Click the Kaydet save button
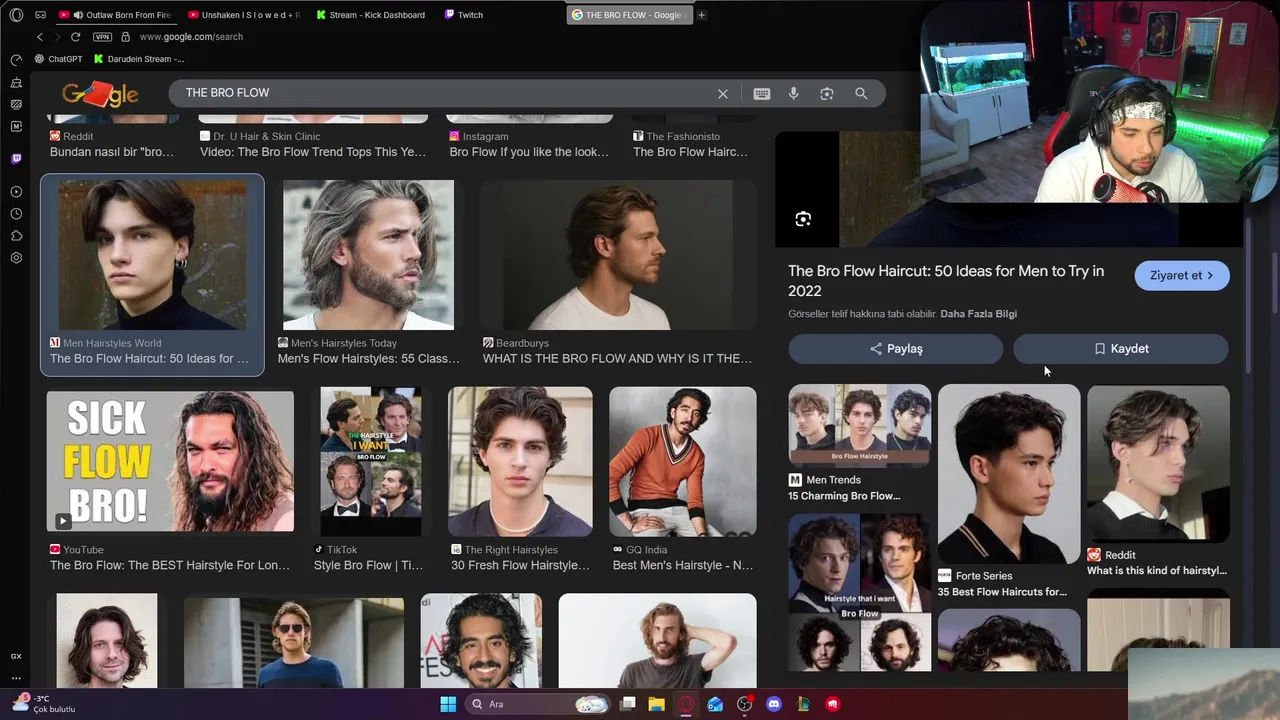 [x=1121, y=349]
